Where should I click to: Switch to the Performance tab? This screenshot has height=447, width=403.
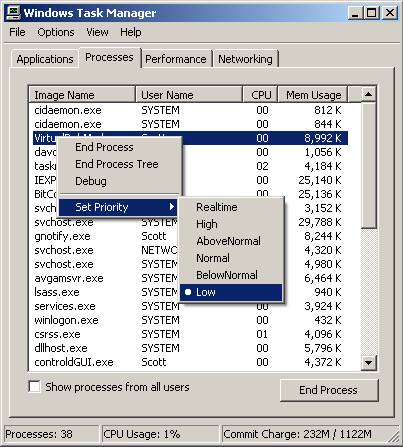176,59
